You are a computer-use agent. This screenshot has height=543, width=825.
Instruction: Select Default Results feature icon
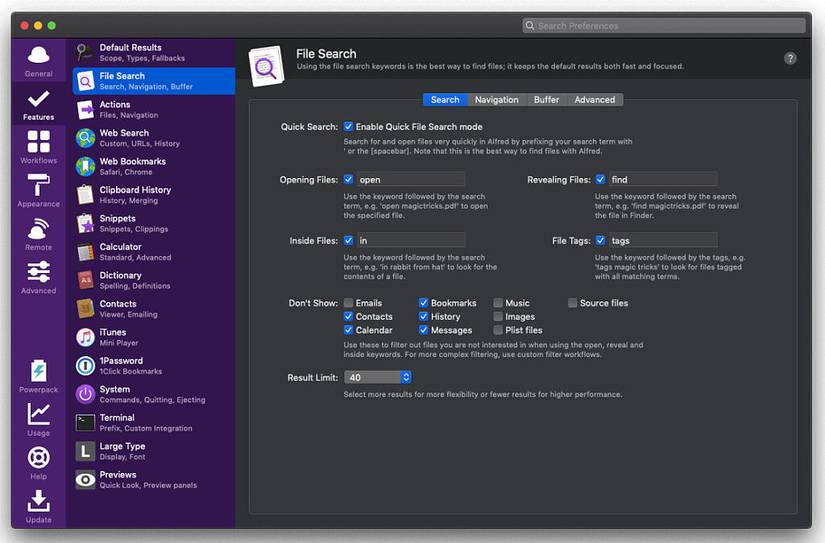click(x=85, y=53)
